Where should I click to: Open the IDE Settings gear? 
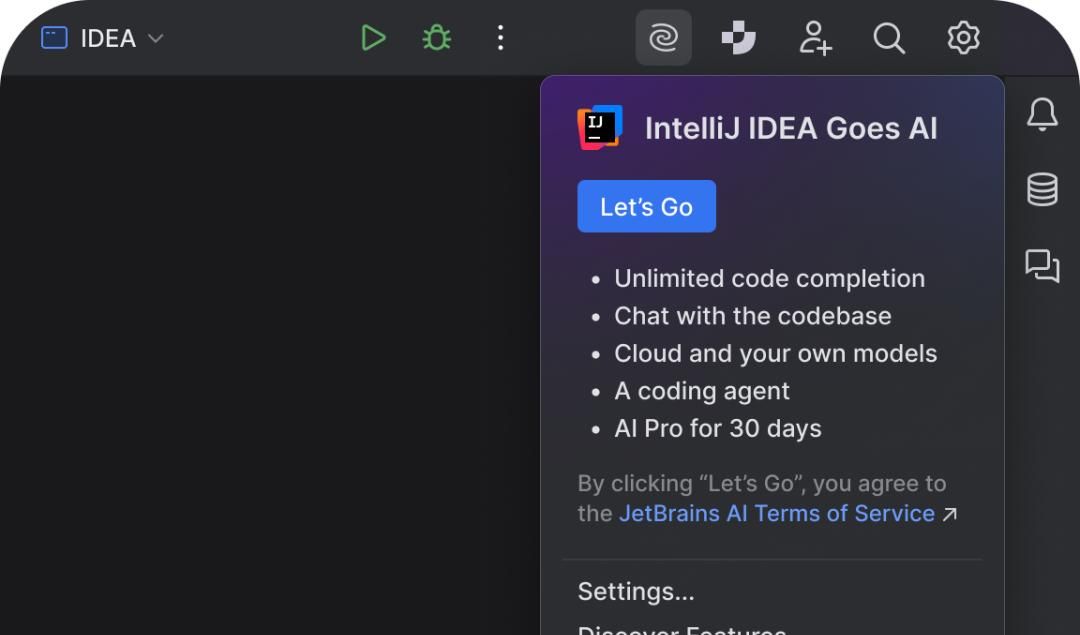coord(962,38)
